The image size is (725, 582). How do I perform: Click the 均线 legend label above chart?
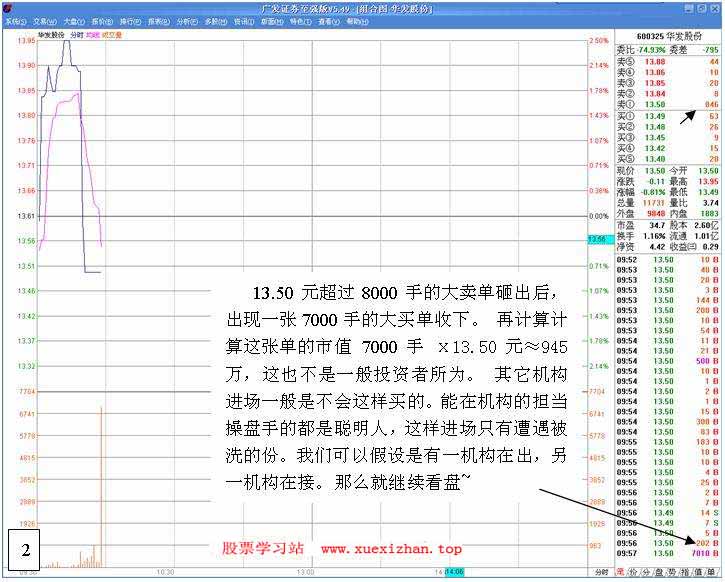pyautogui.click(x=92, y=35)
